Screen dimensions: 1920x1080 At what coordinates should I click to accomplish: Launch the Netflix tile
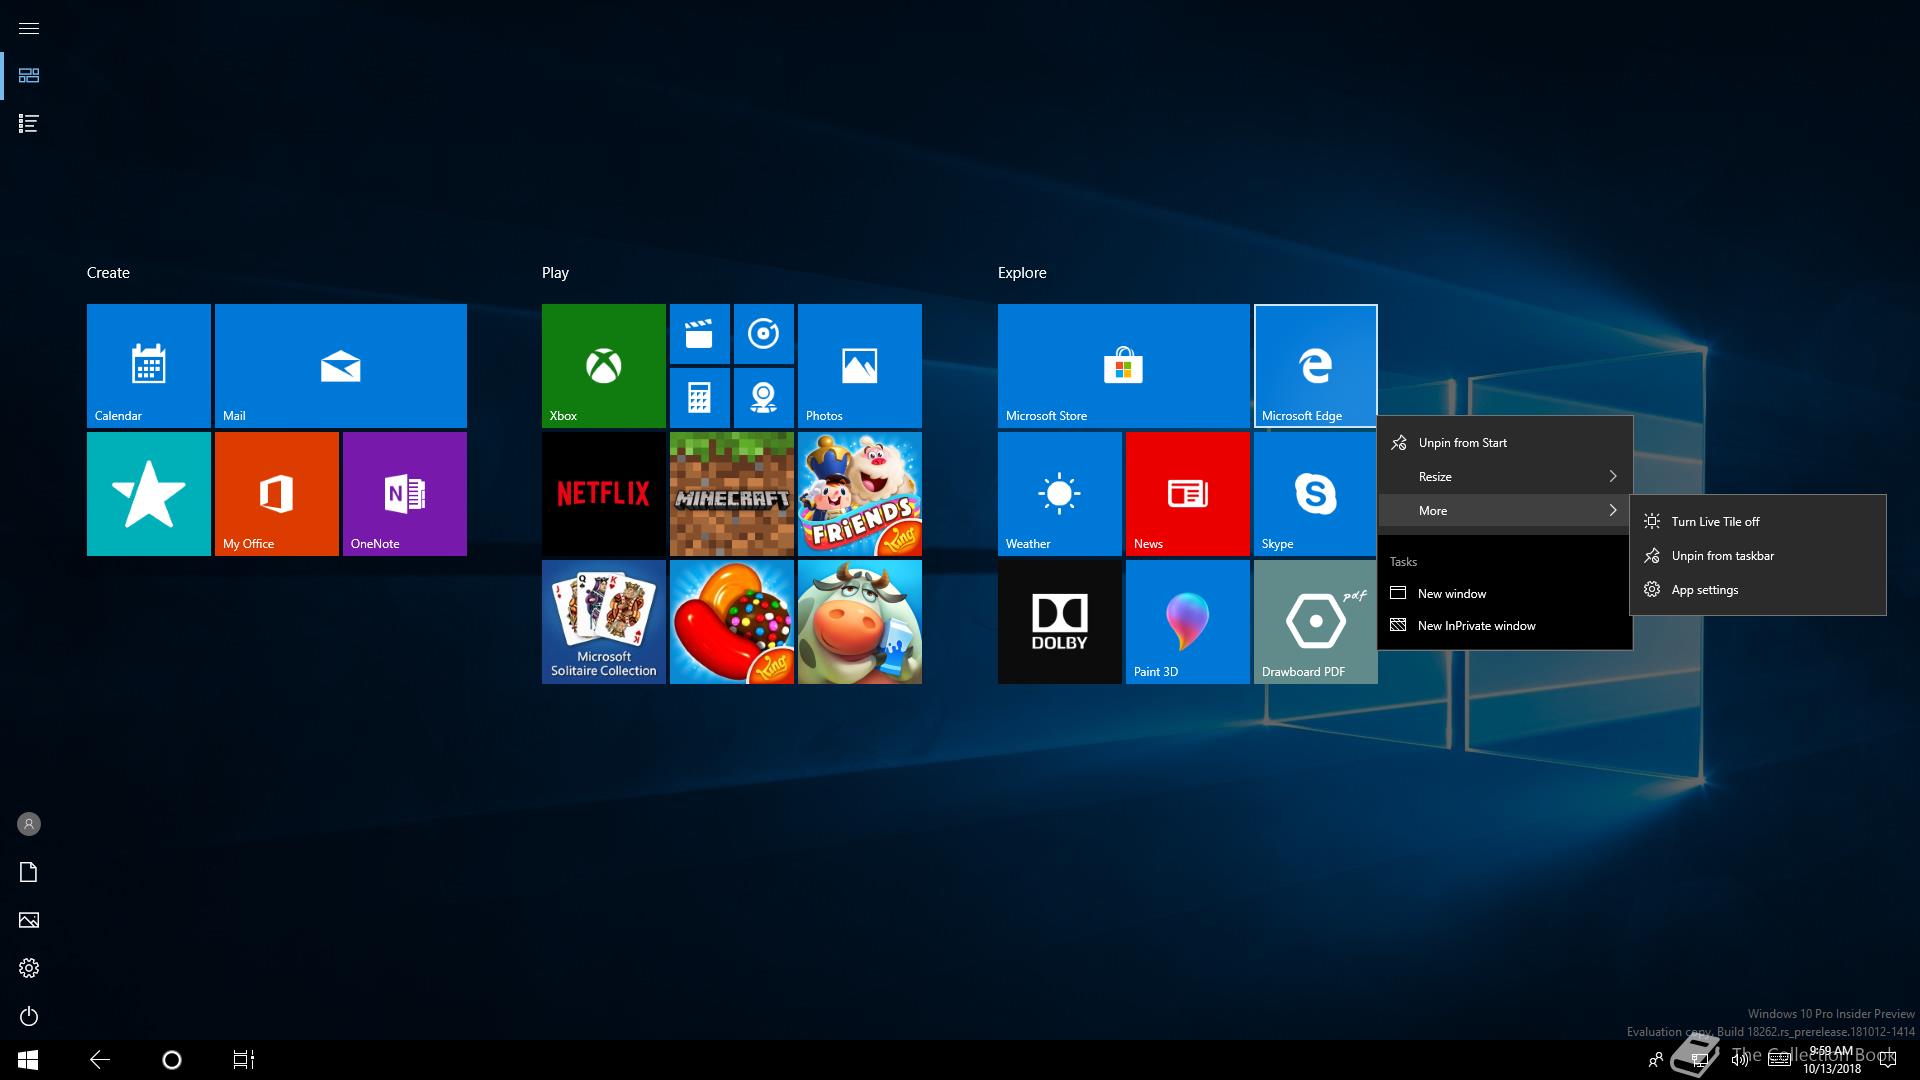tap(604, 494)
